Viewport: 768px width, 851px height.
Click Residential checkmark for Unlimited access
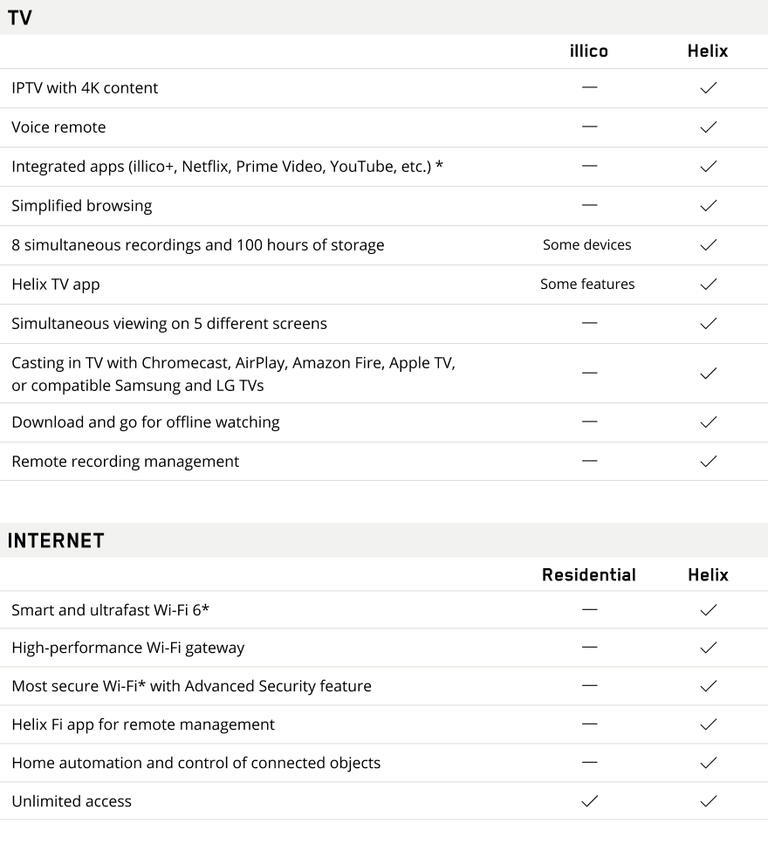(589, 801)
